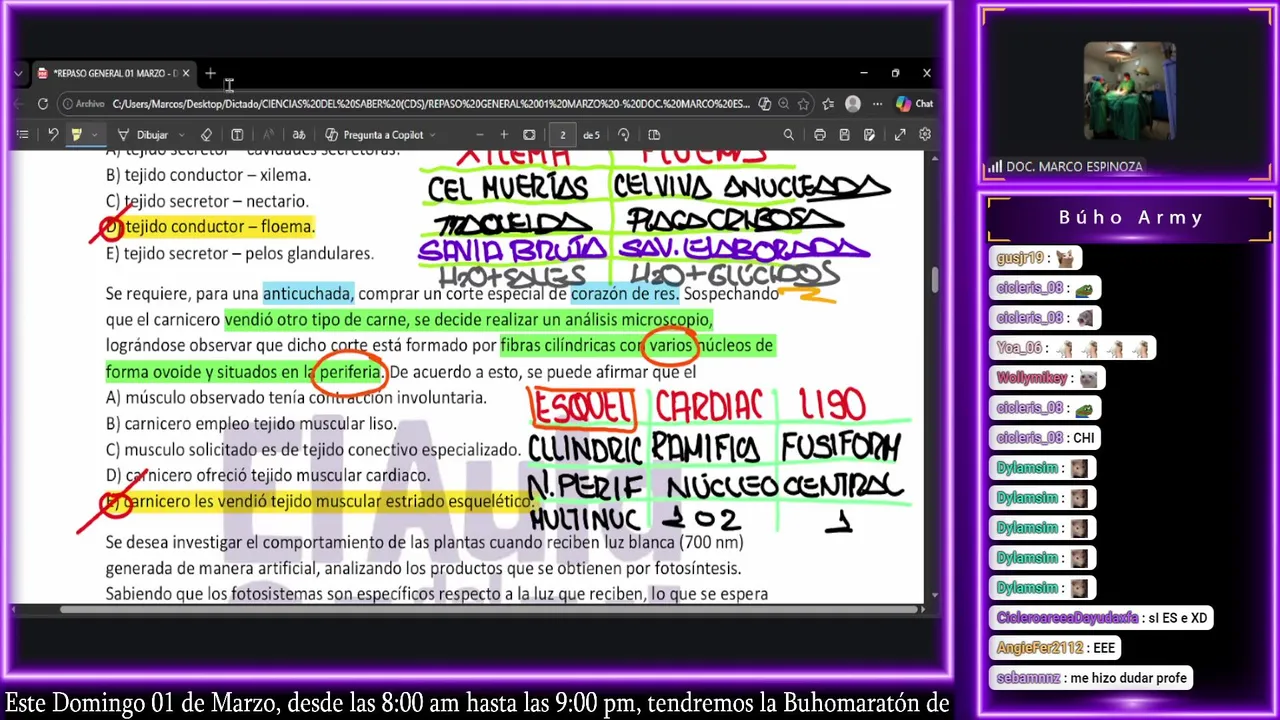This screenshot has height=720, width=1280.
Task: Save the PDF document
Action: pos(844,135)
